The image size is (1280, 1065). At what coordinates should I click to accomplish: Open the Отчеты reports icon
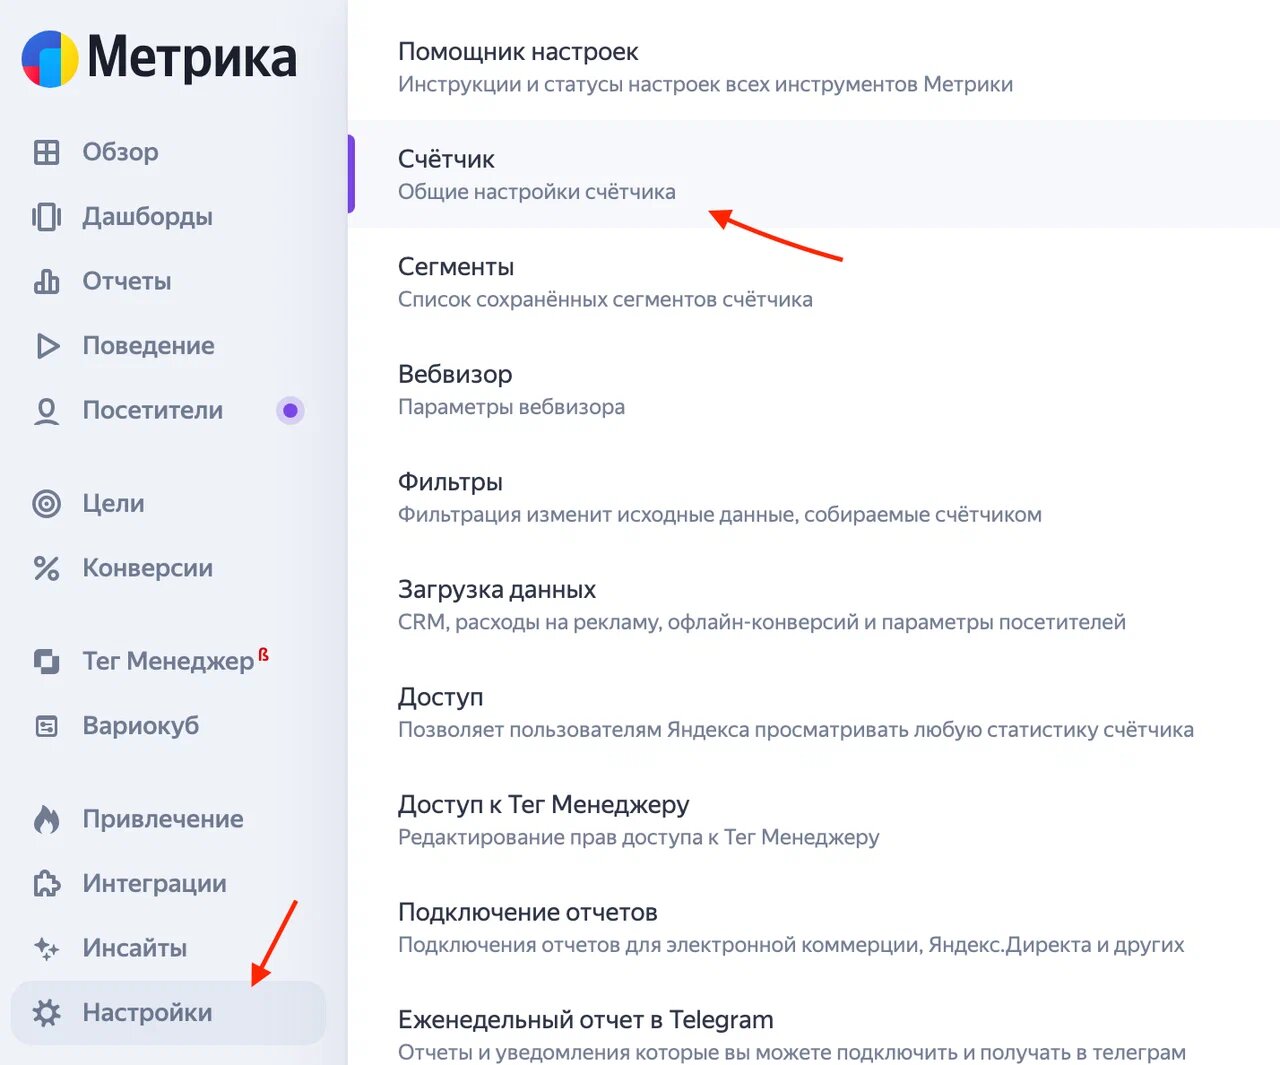coord(46,281)
